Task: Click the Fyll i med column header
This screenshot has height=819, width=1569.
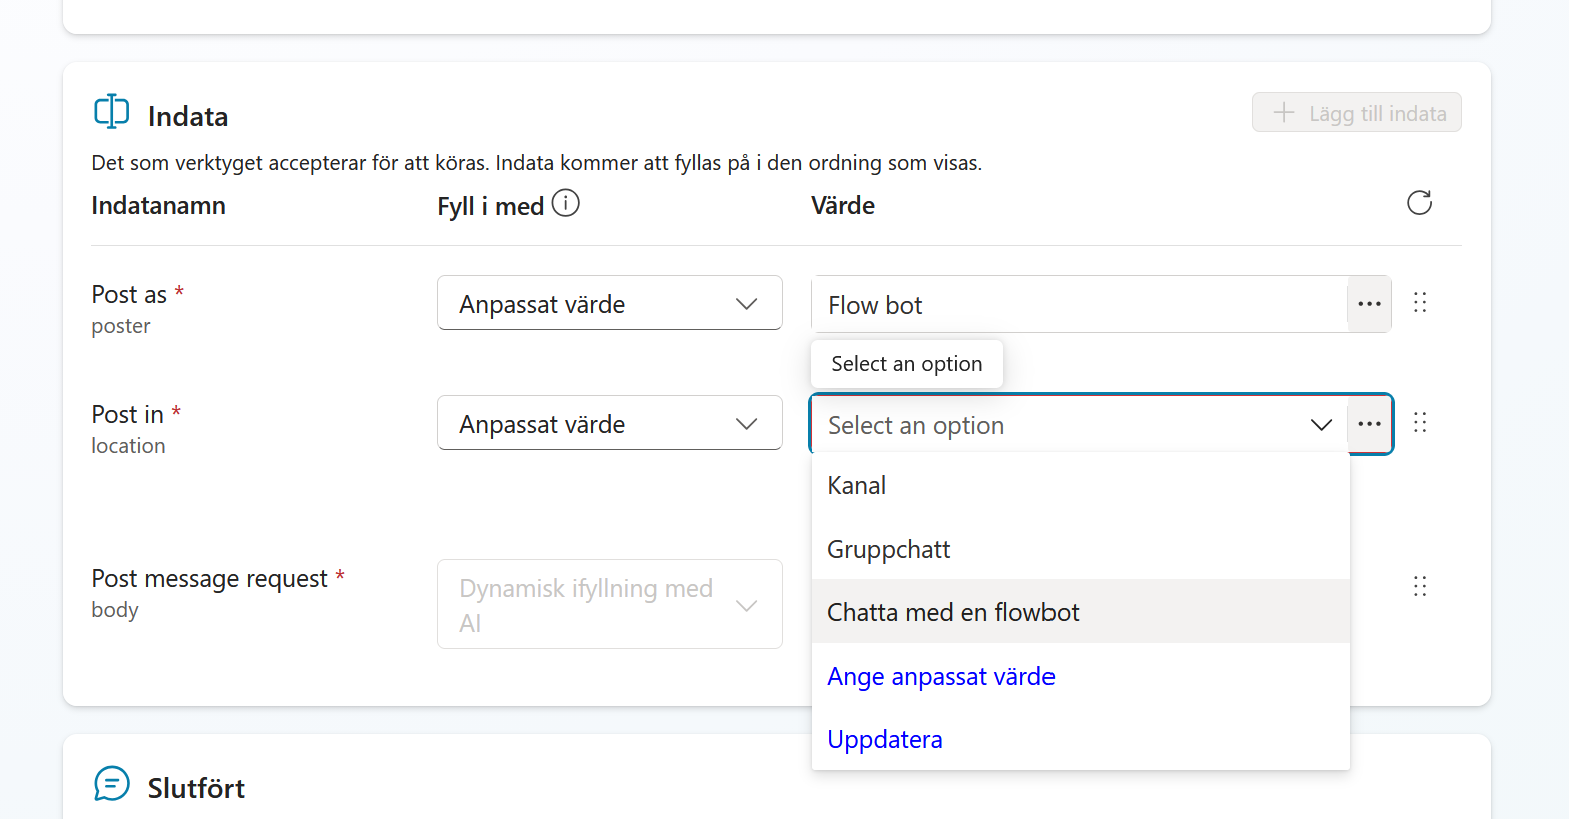Action: [x=491, y=207]
